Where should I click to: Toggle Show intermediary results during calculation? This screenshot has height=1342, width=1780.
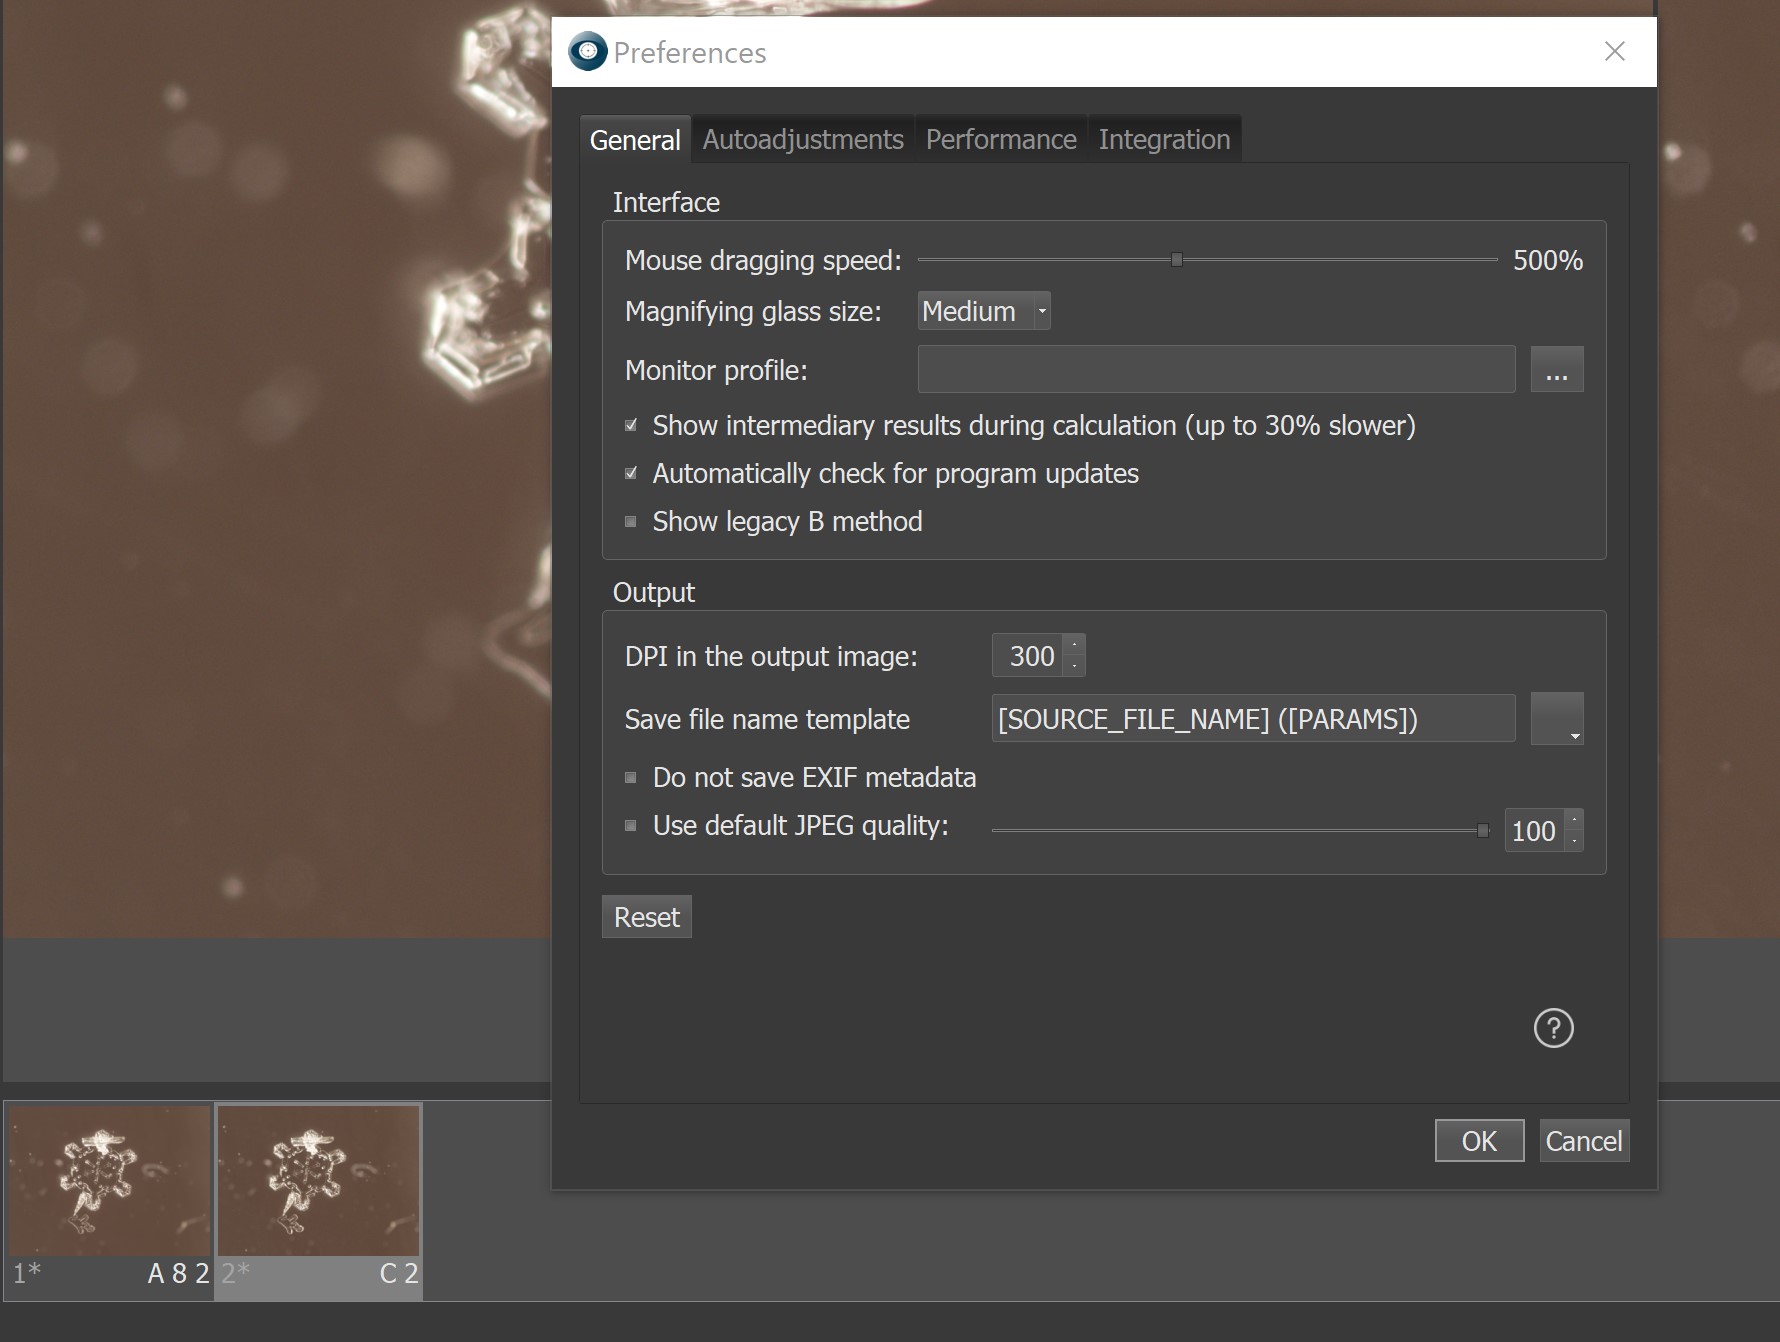click(x=631, y=425)
